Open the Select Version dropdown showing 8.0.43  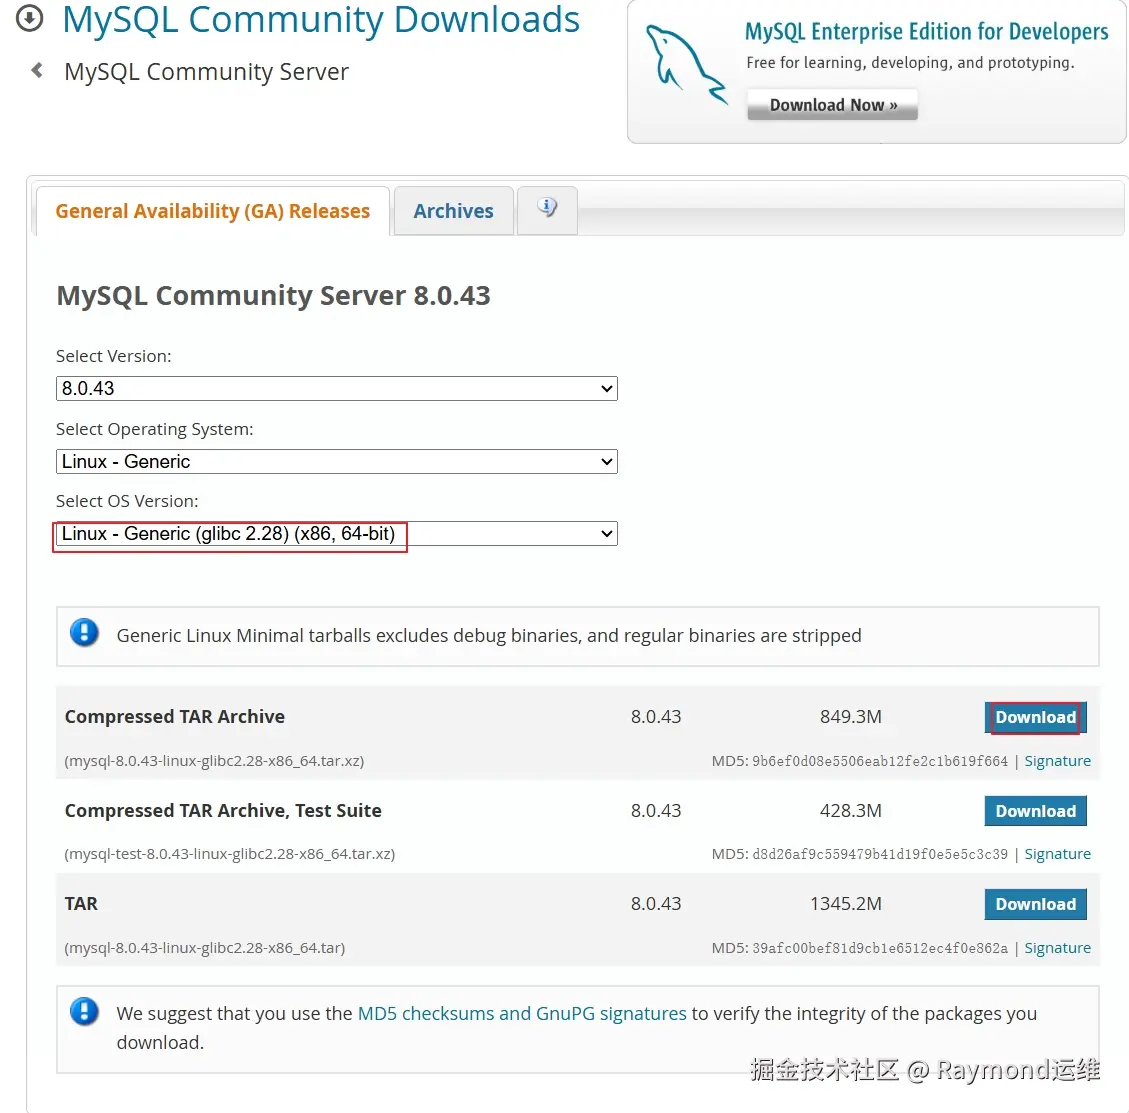[x=336, y=389]
